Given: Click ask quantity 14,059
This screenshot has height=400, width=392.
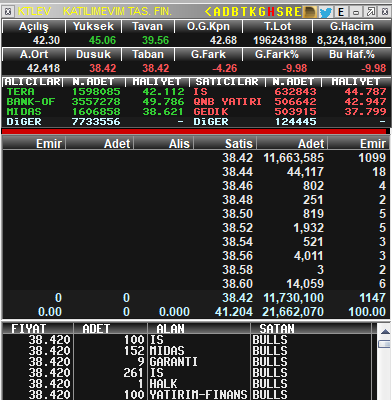Looking at the screenshot, I should (x=305, y=284).
